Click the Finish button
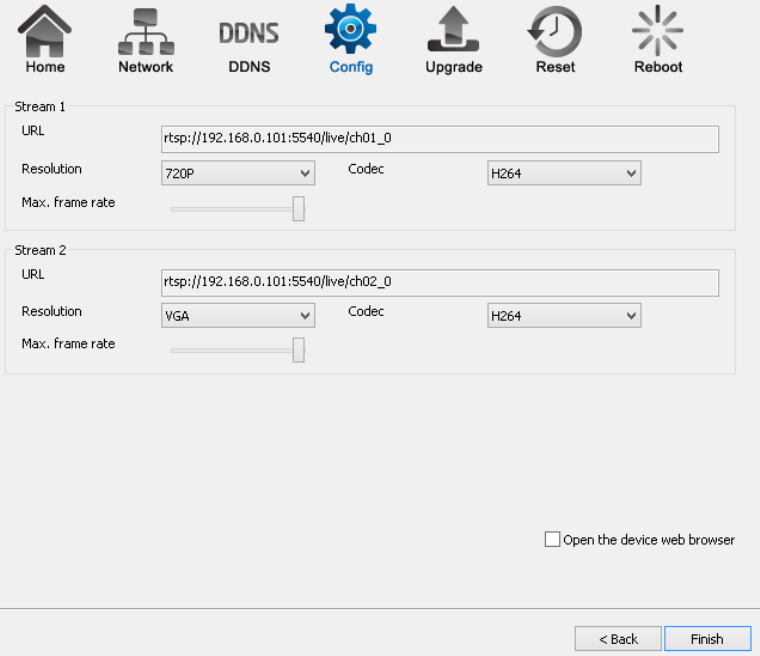This screenshot has width=760, height=656. (x=707, y=639)
